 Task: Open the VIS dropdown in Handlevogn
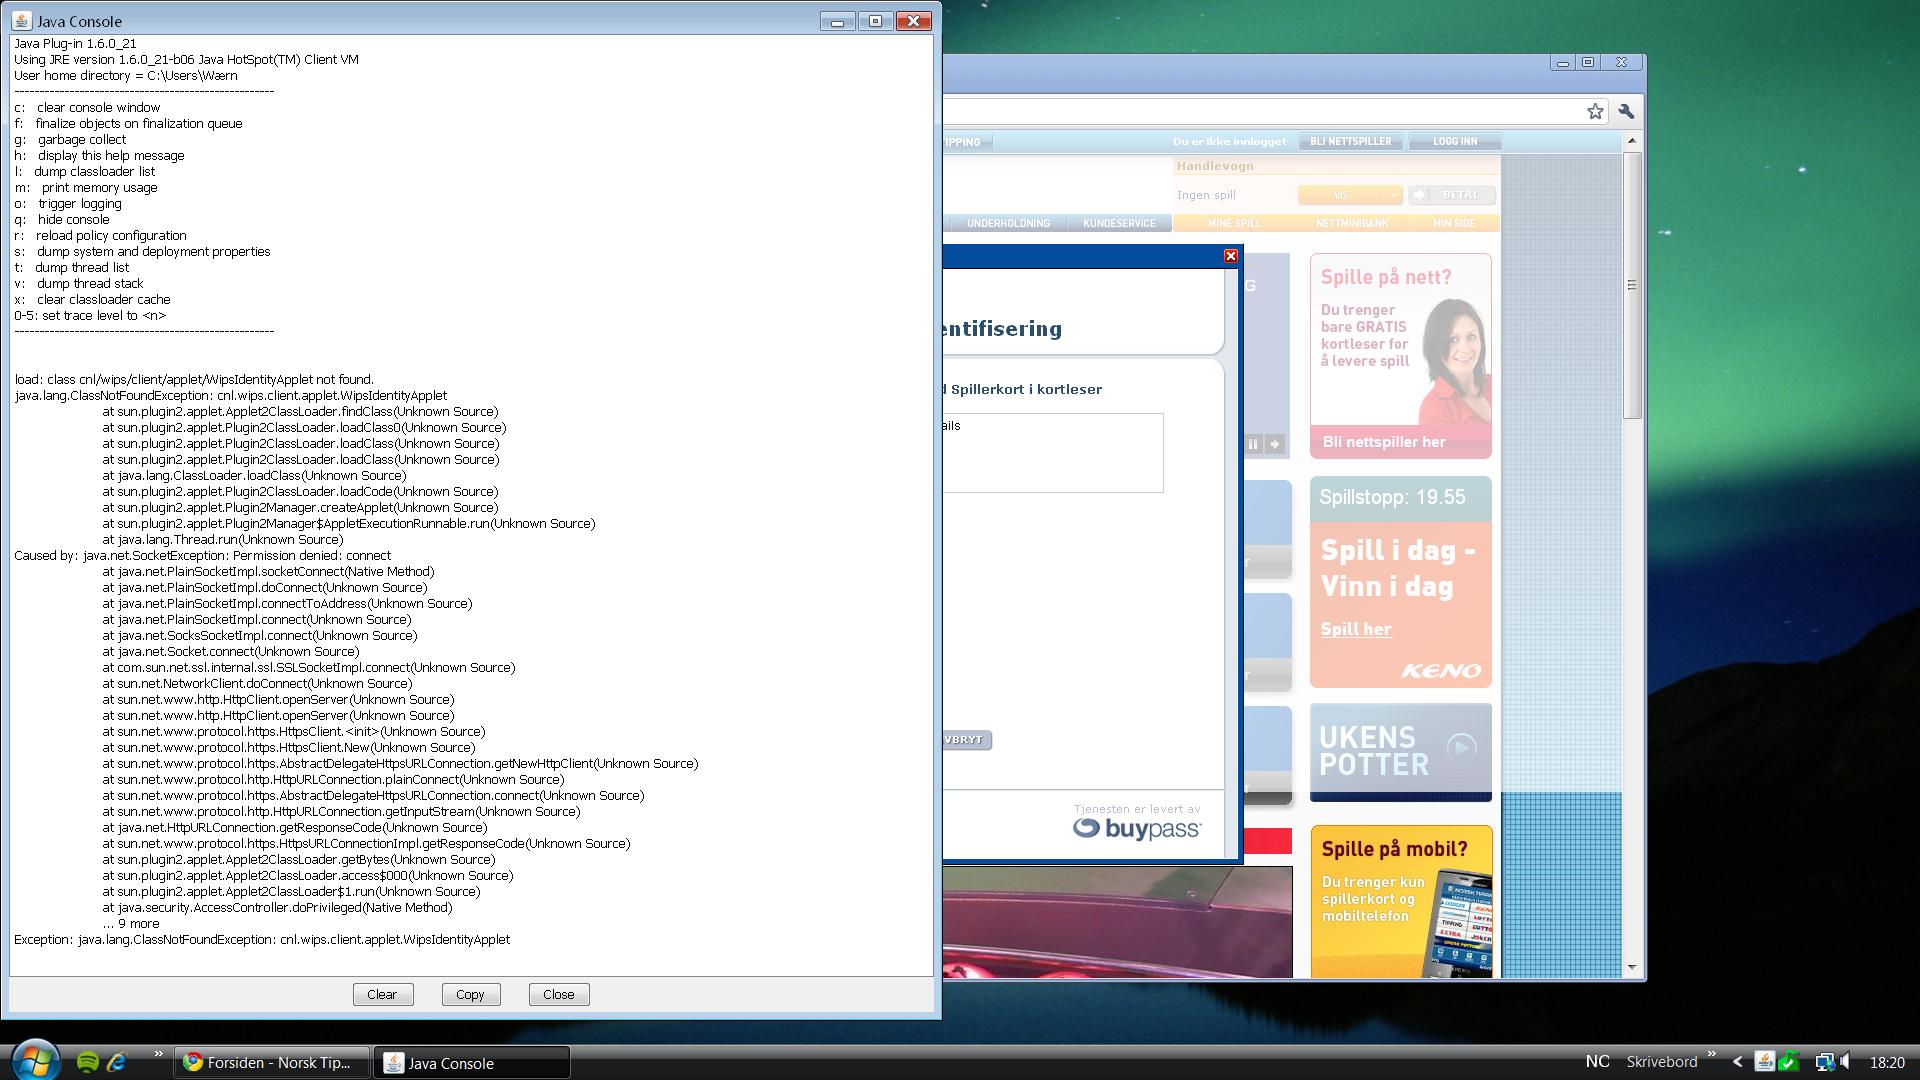pyautogui.click(x=1350, y=195)
